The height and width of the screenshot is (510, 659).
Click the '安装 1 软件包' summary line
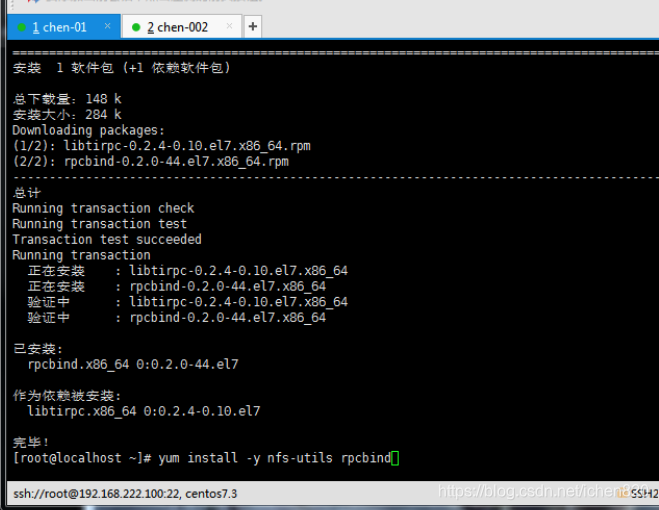pos(122,68)
